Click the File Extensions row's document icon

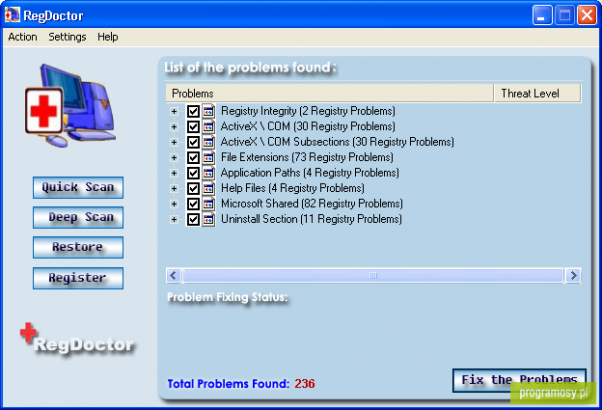208,157
